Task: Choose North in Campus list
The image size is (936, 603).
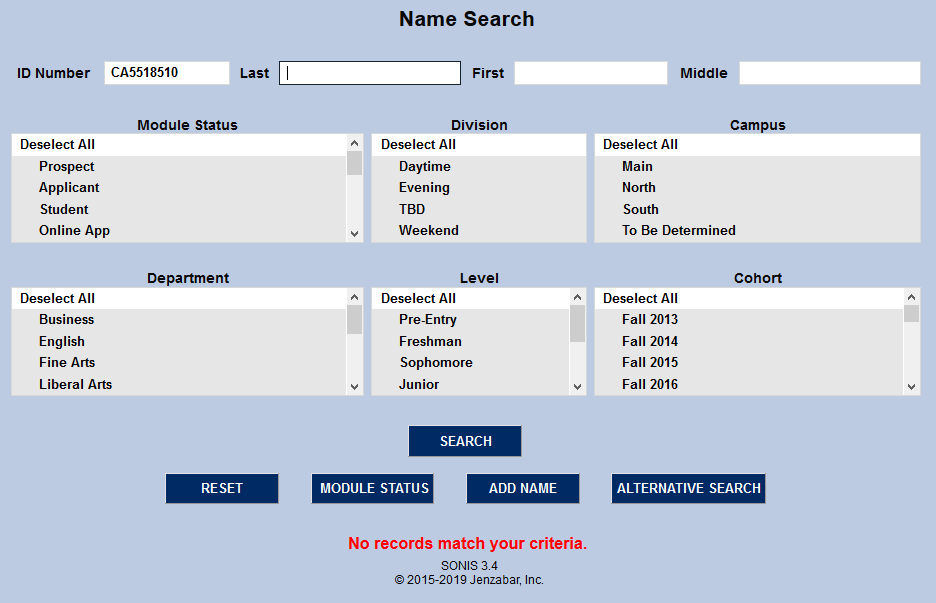Action: 639,188
